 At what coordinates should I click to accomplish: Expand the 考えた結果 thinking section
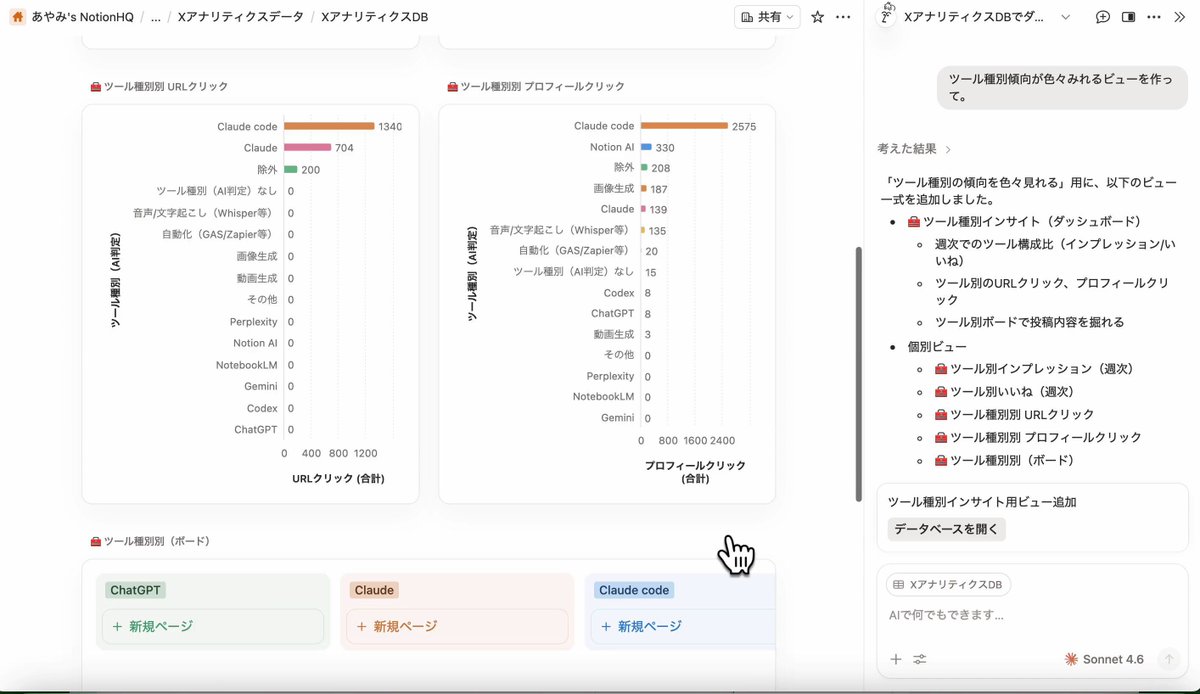tap(914, 149)
